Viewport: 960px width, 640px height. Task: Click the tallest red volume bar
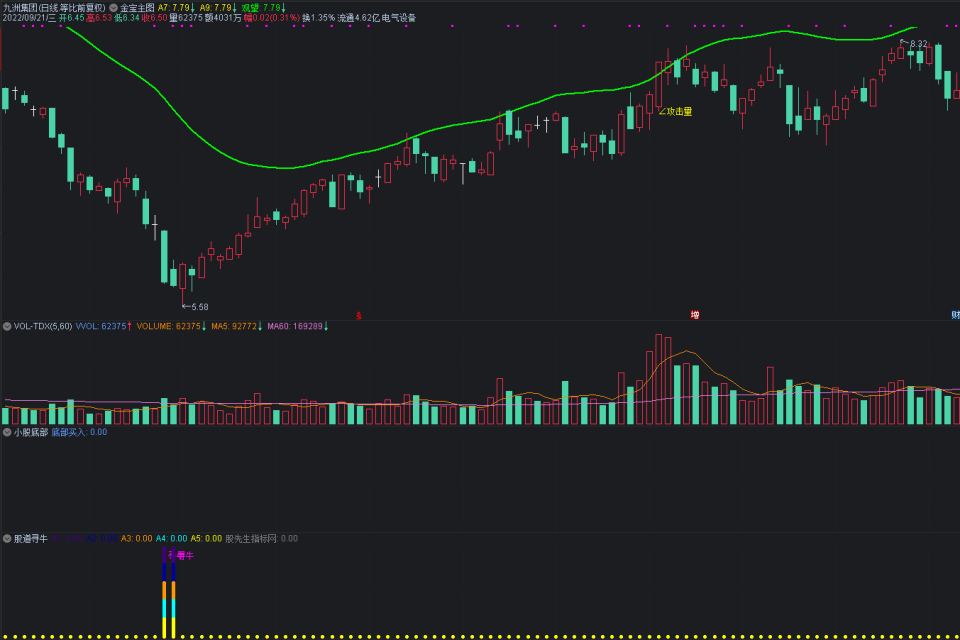tap(659, 379)
